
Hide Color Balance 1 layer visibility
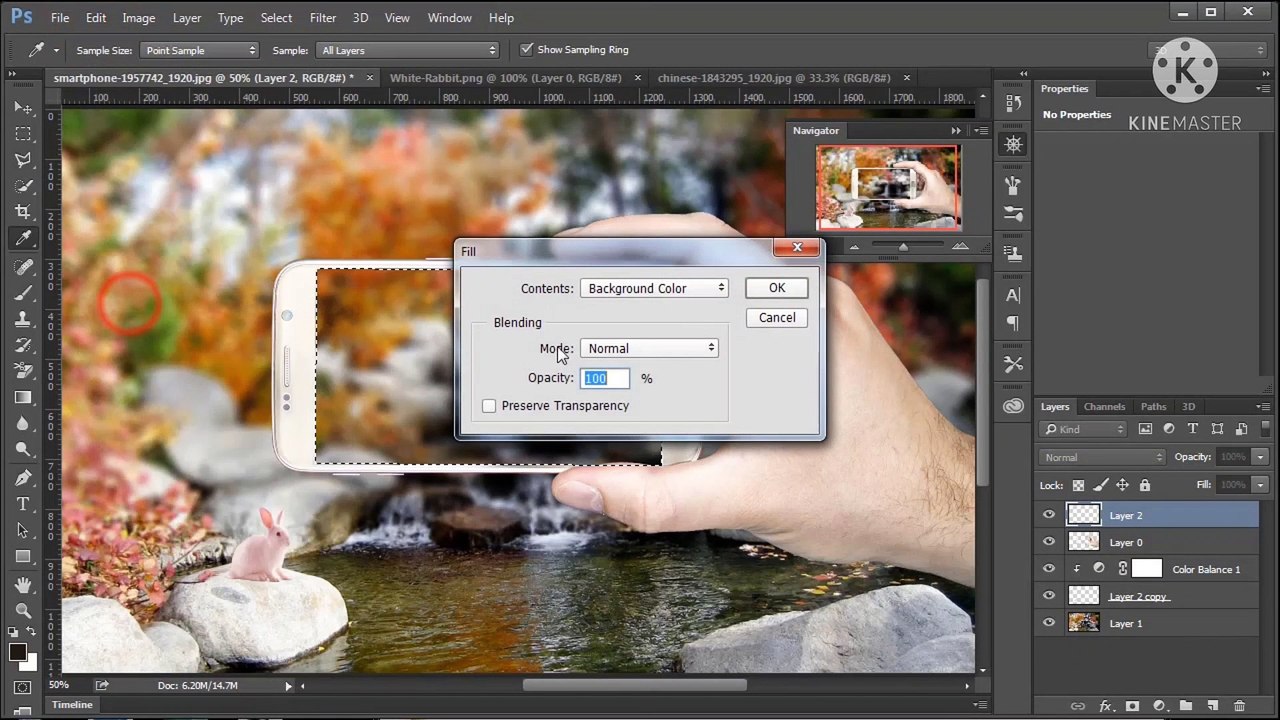[1049, 569]
